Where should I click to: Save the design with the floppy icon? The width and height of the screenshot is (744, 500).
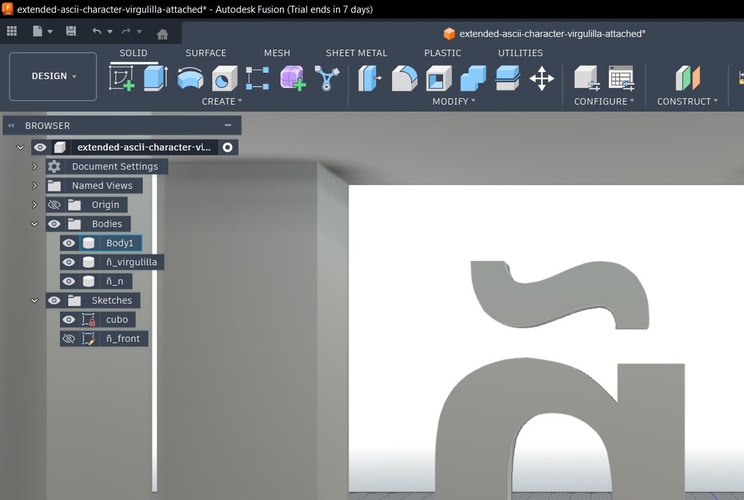pyautogui.click(x=71, y=31)
